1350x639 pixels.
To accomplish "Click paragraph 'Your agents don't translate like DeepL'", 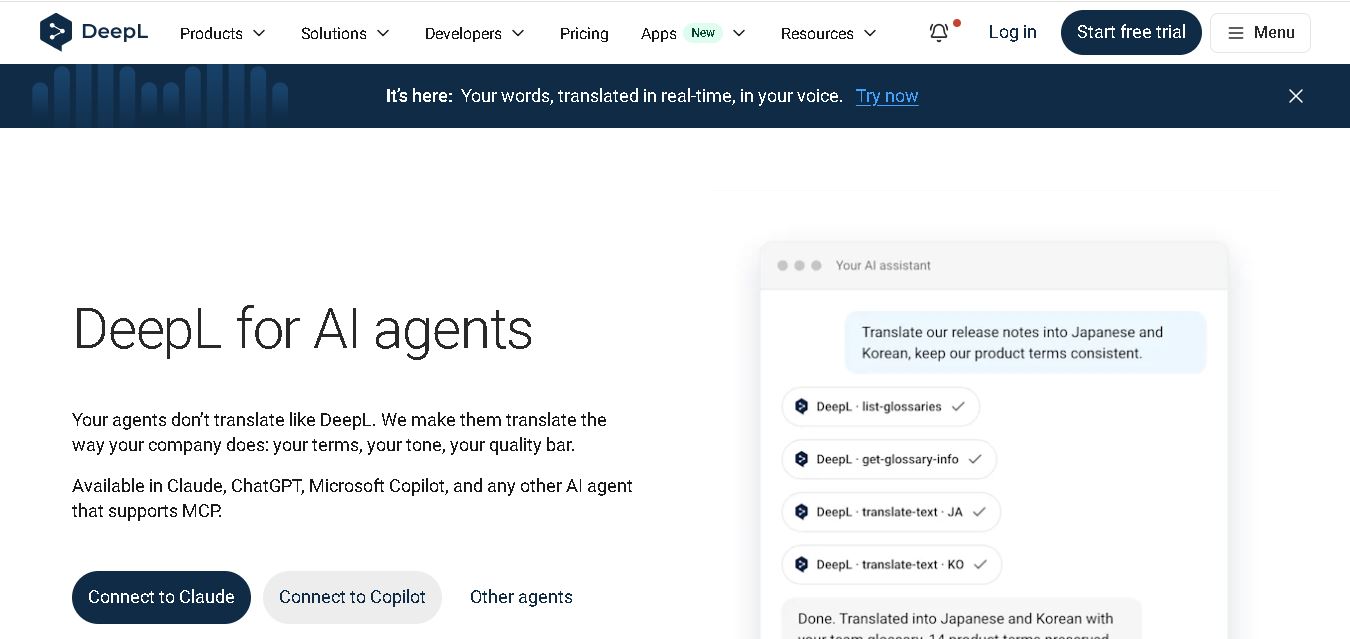I will tap(339, 432).
